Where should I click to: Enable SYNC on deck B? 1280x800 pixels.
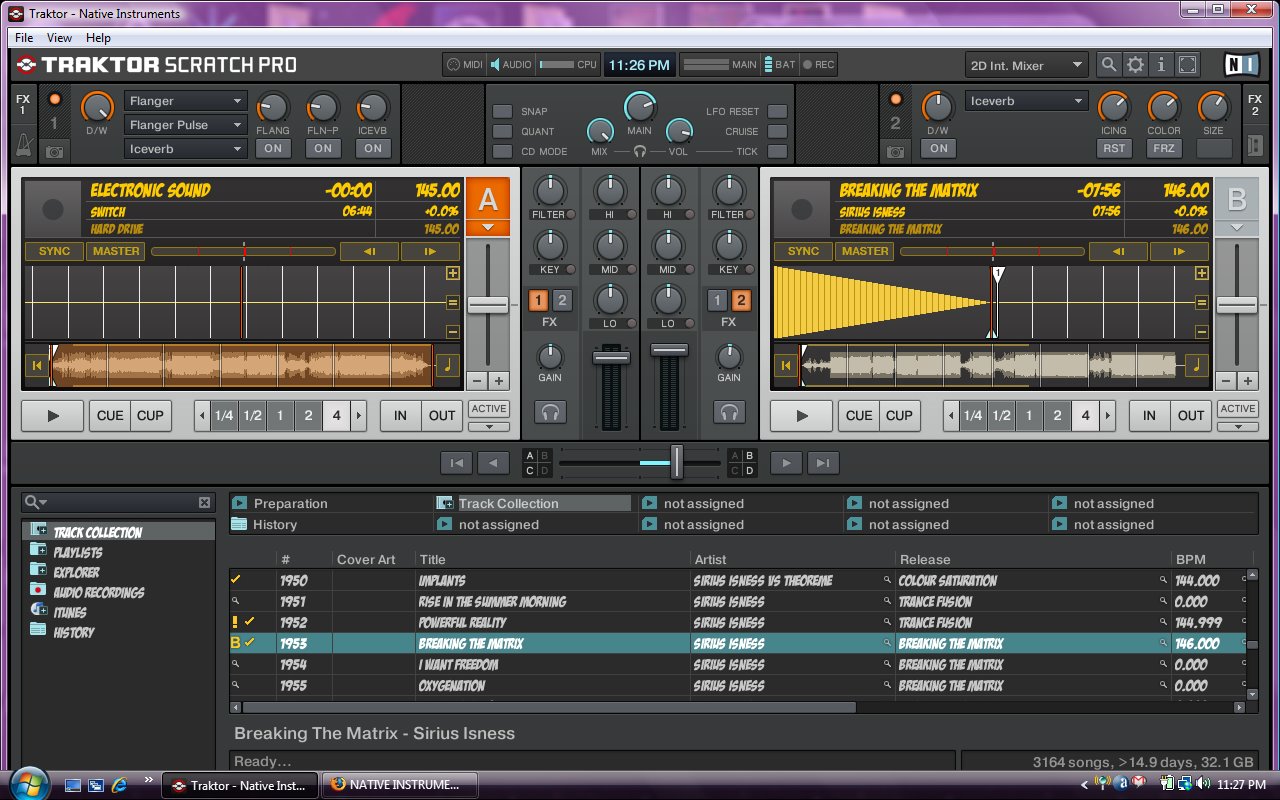(802, 251)
